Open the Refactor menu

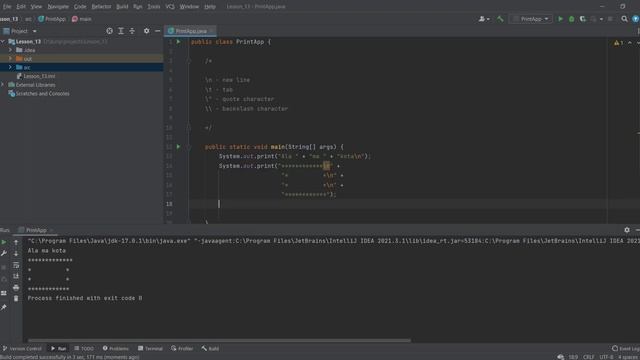(x=101, y=7)
